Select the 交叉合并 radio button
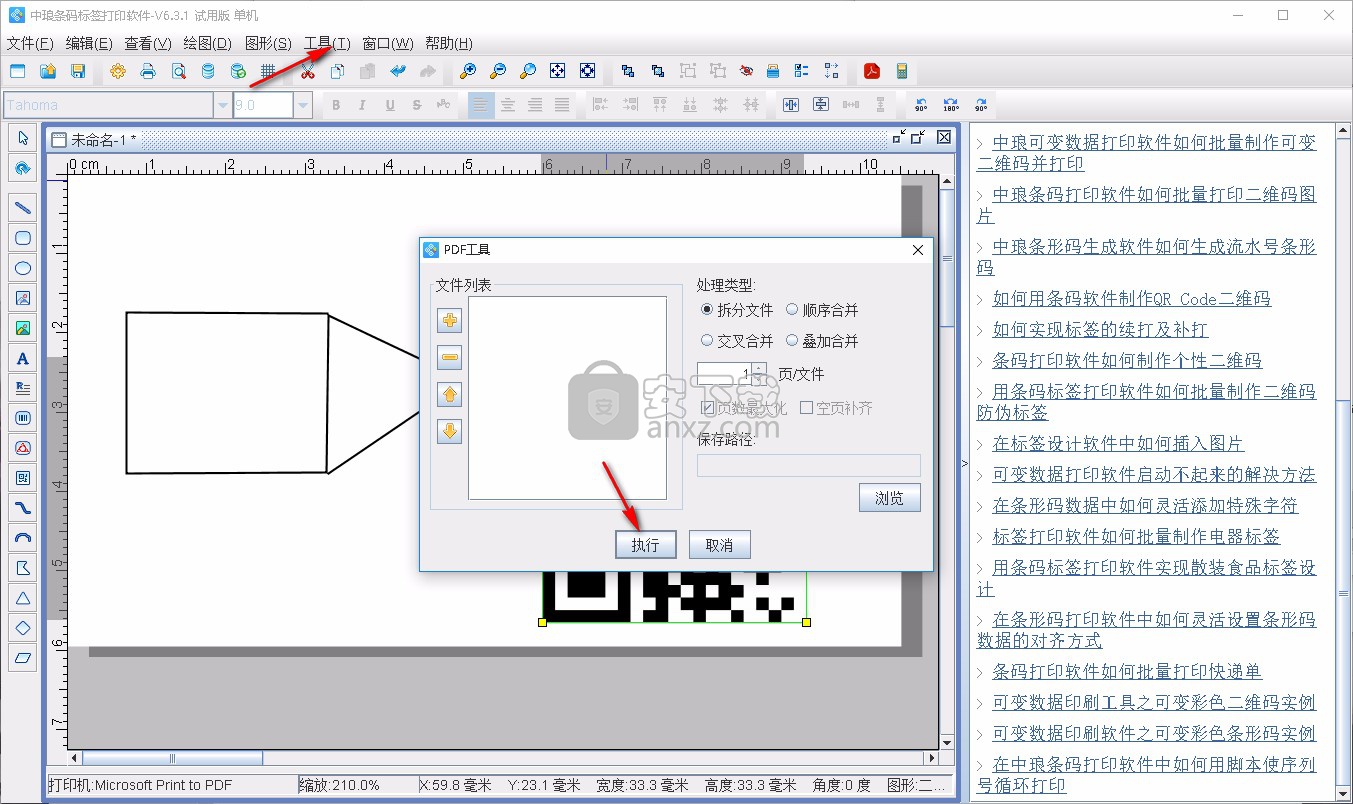 click(x=707, y=341)
